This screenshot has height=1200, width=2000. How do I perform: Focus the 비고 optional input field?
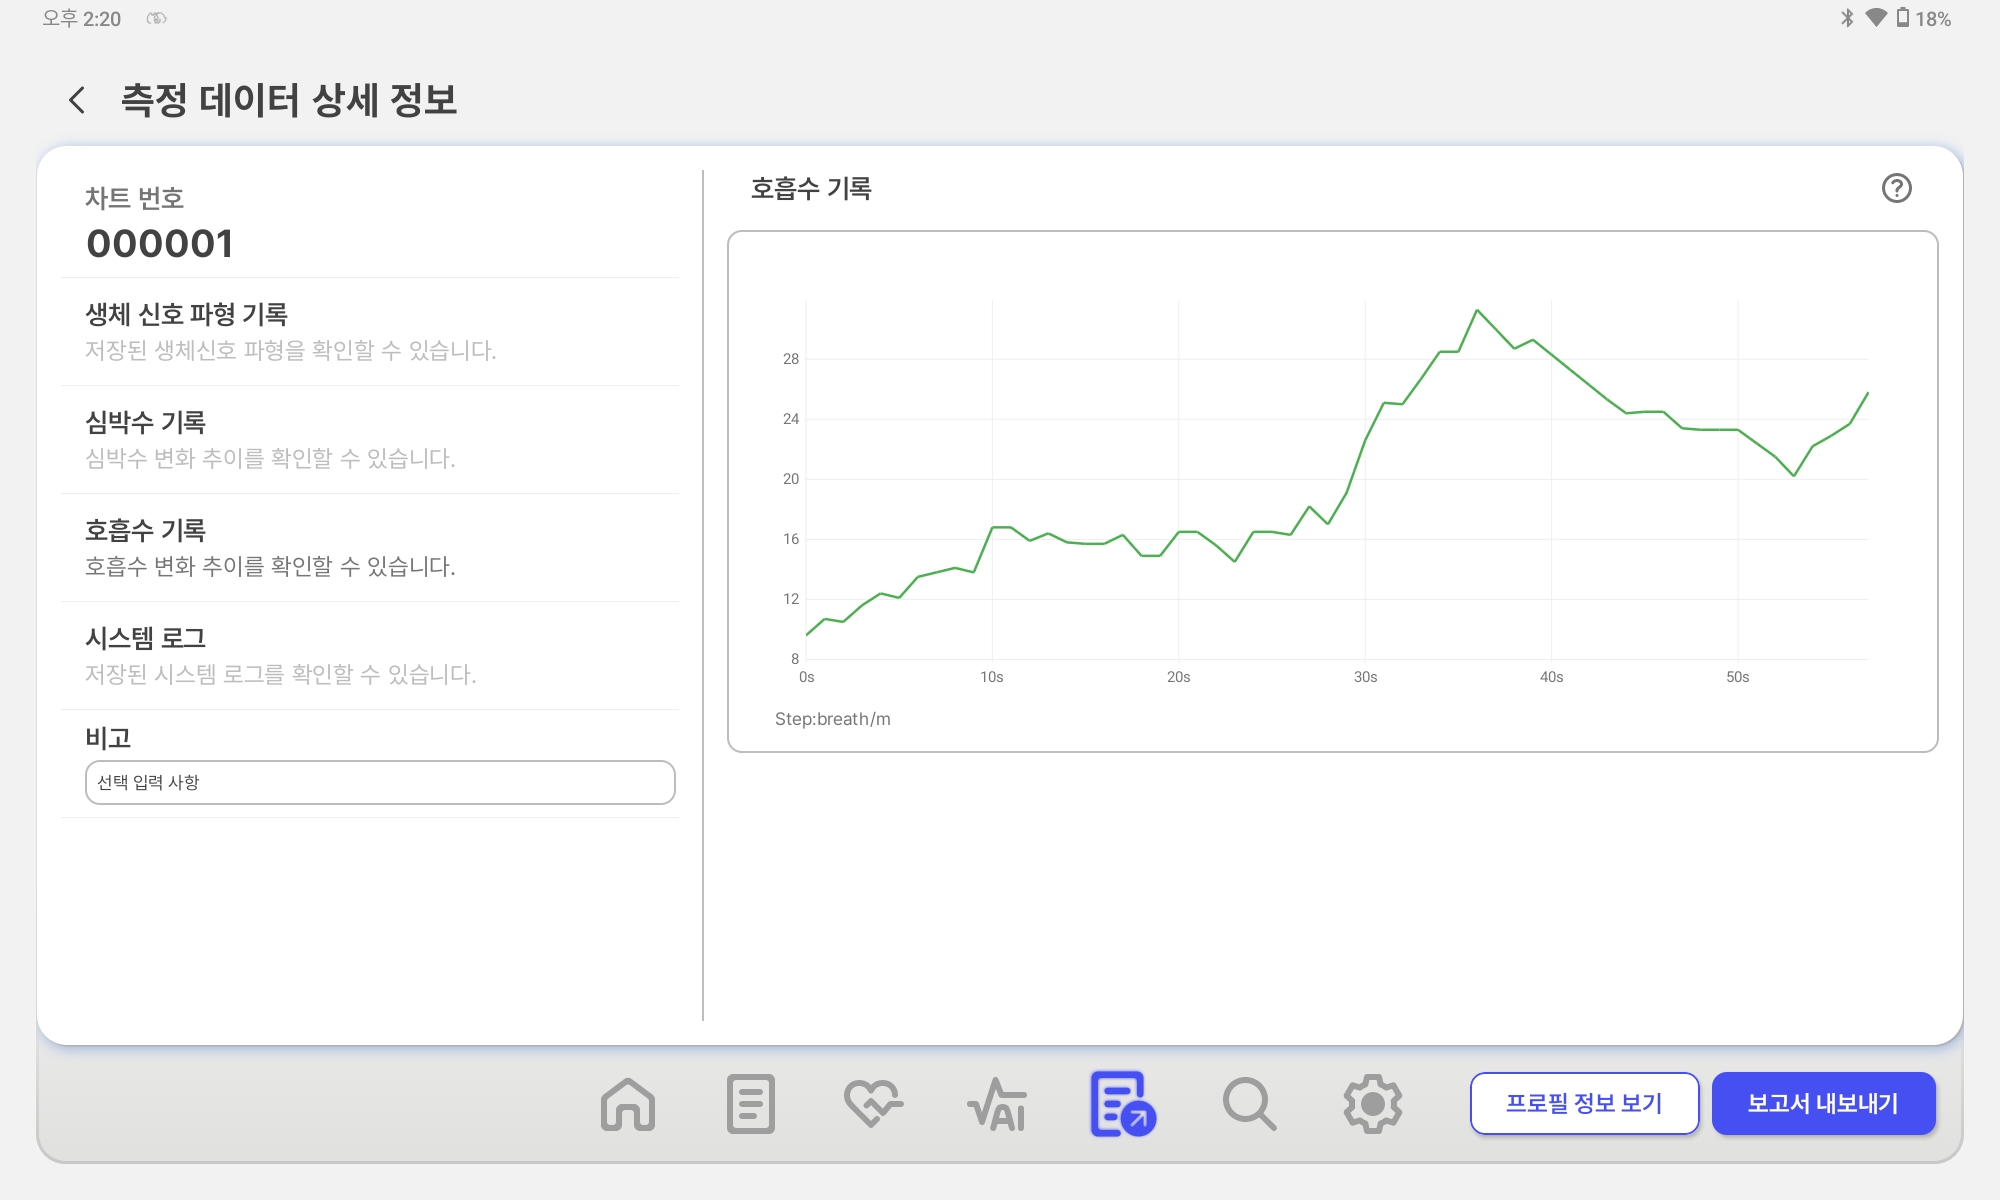[380, 782]
